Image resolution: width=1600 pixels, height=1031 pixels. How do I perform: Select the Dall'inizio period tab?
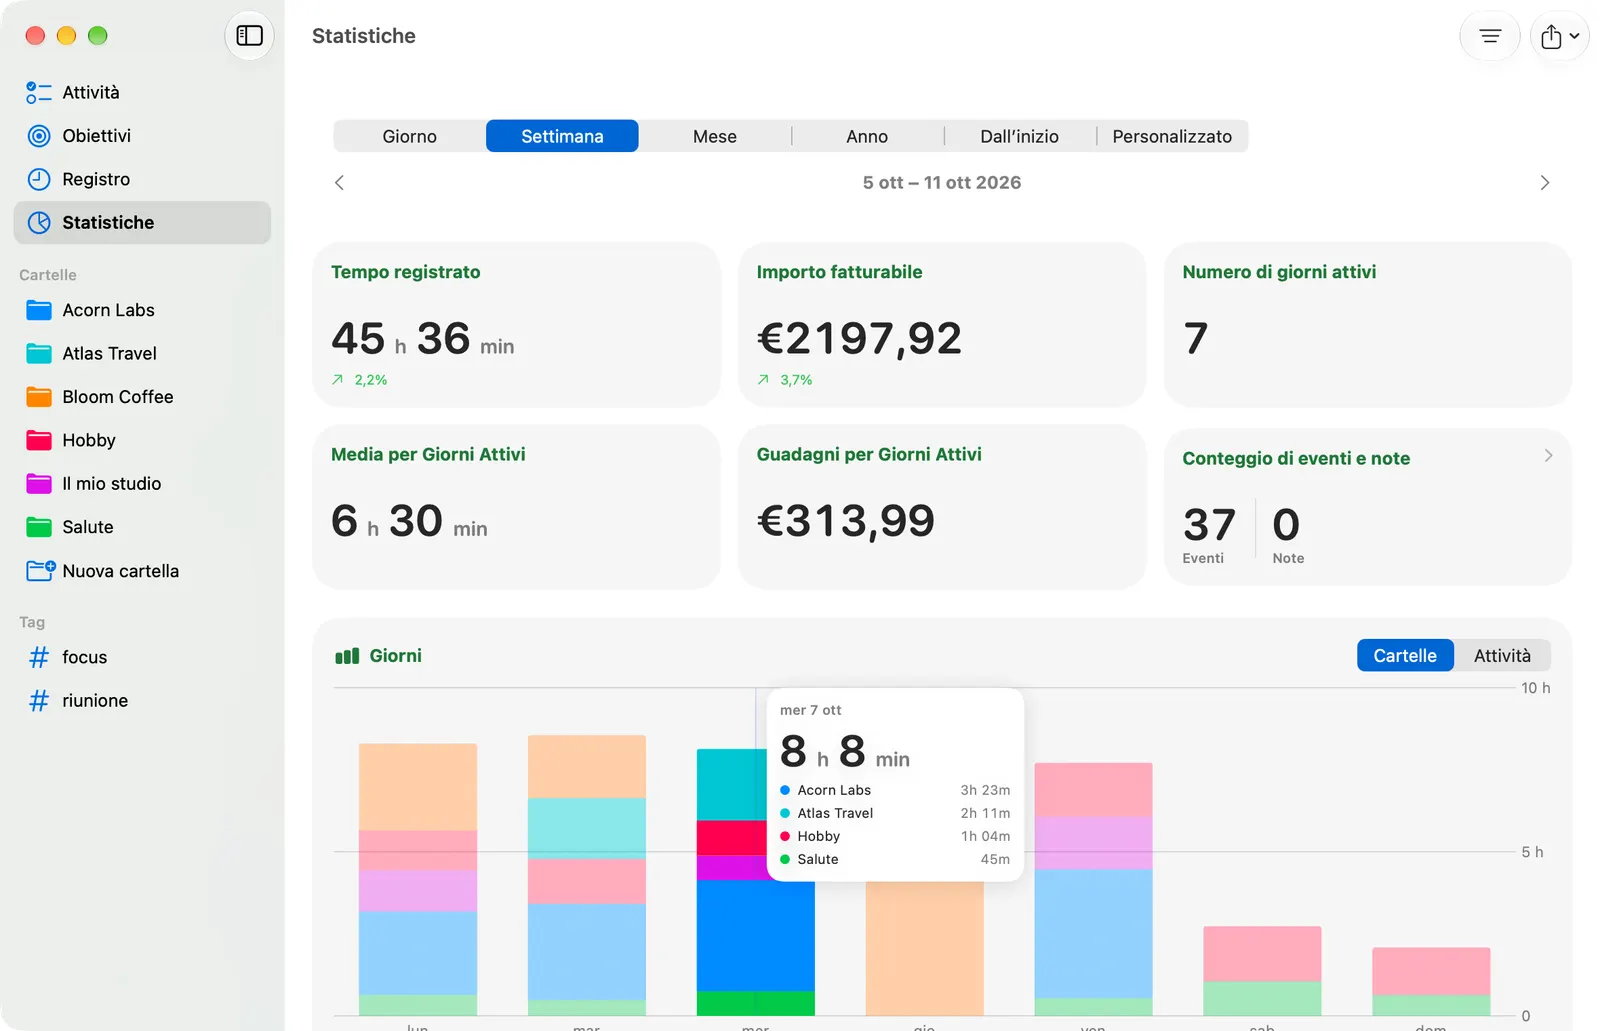(1019, 136)
